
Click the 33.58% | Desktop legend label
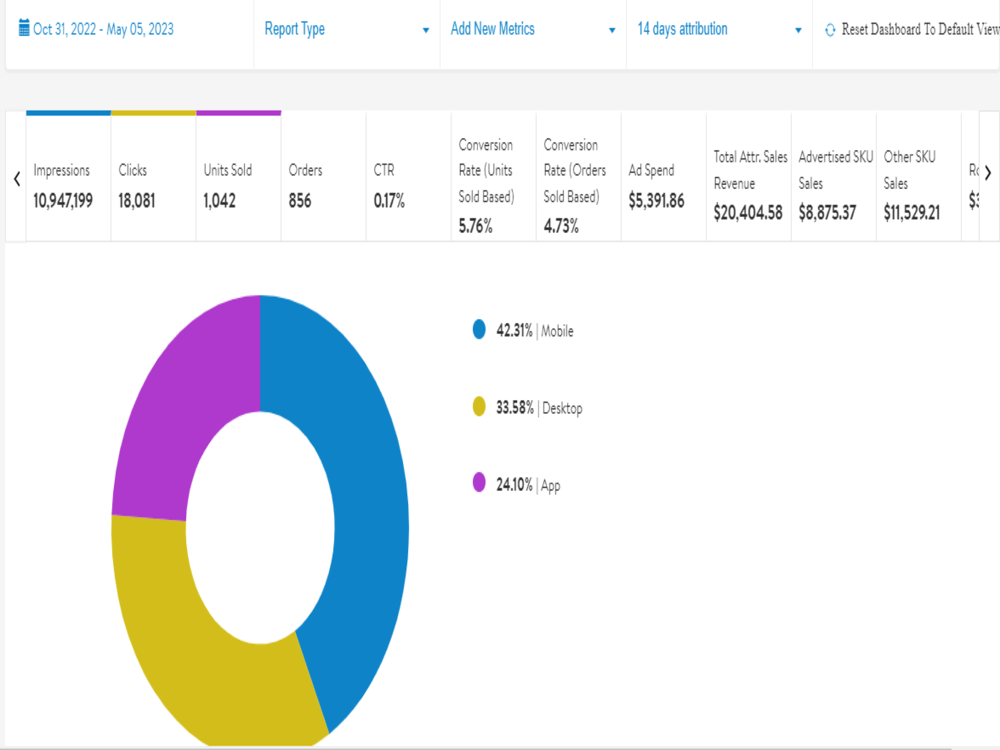(x=539, y=408)
